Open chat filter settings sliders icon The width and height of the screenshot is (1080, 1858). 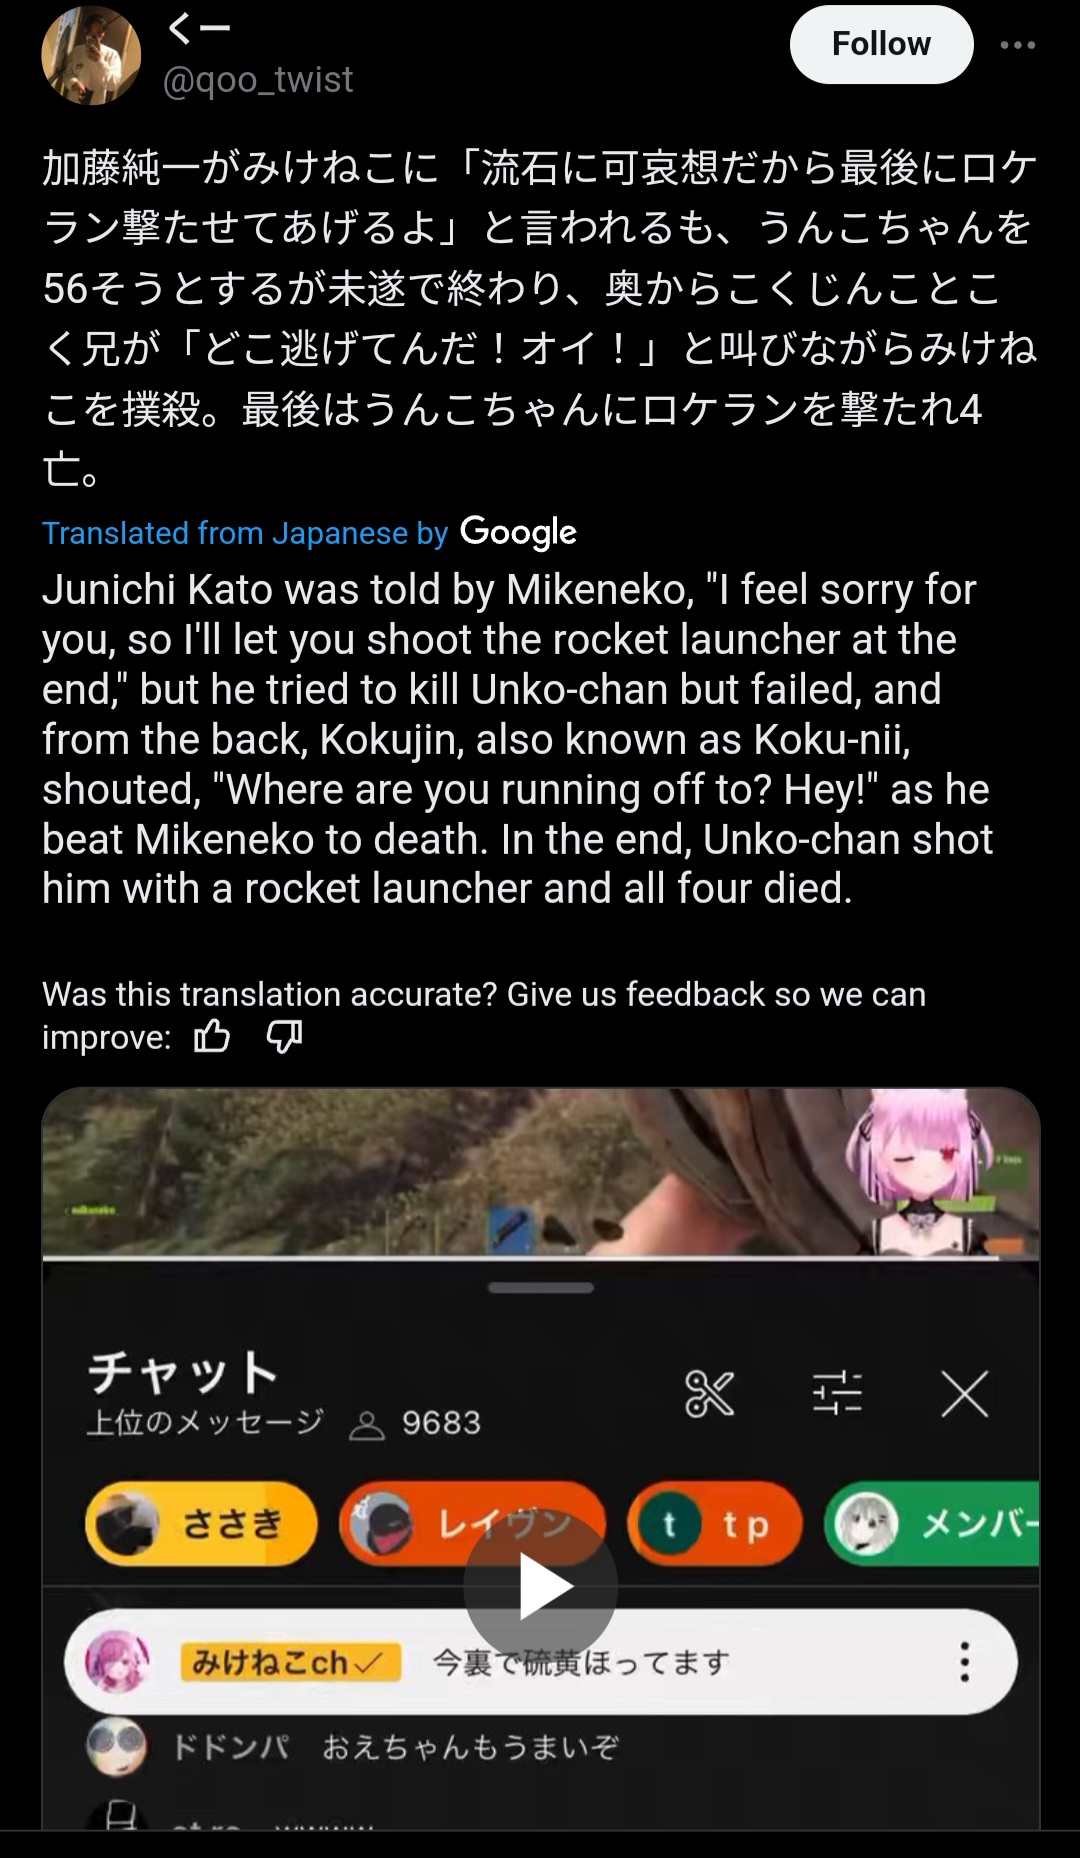(837, 1393)
